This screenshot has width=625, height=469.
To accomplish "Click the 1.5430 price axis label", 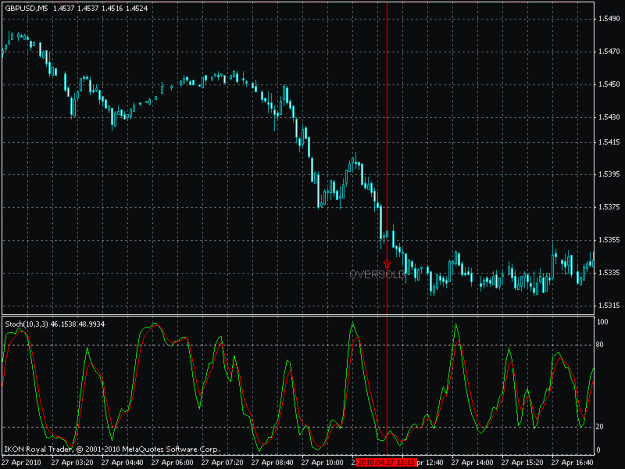I will (x=609, y=117).
